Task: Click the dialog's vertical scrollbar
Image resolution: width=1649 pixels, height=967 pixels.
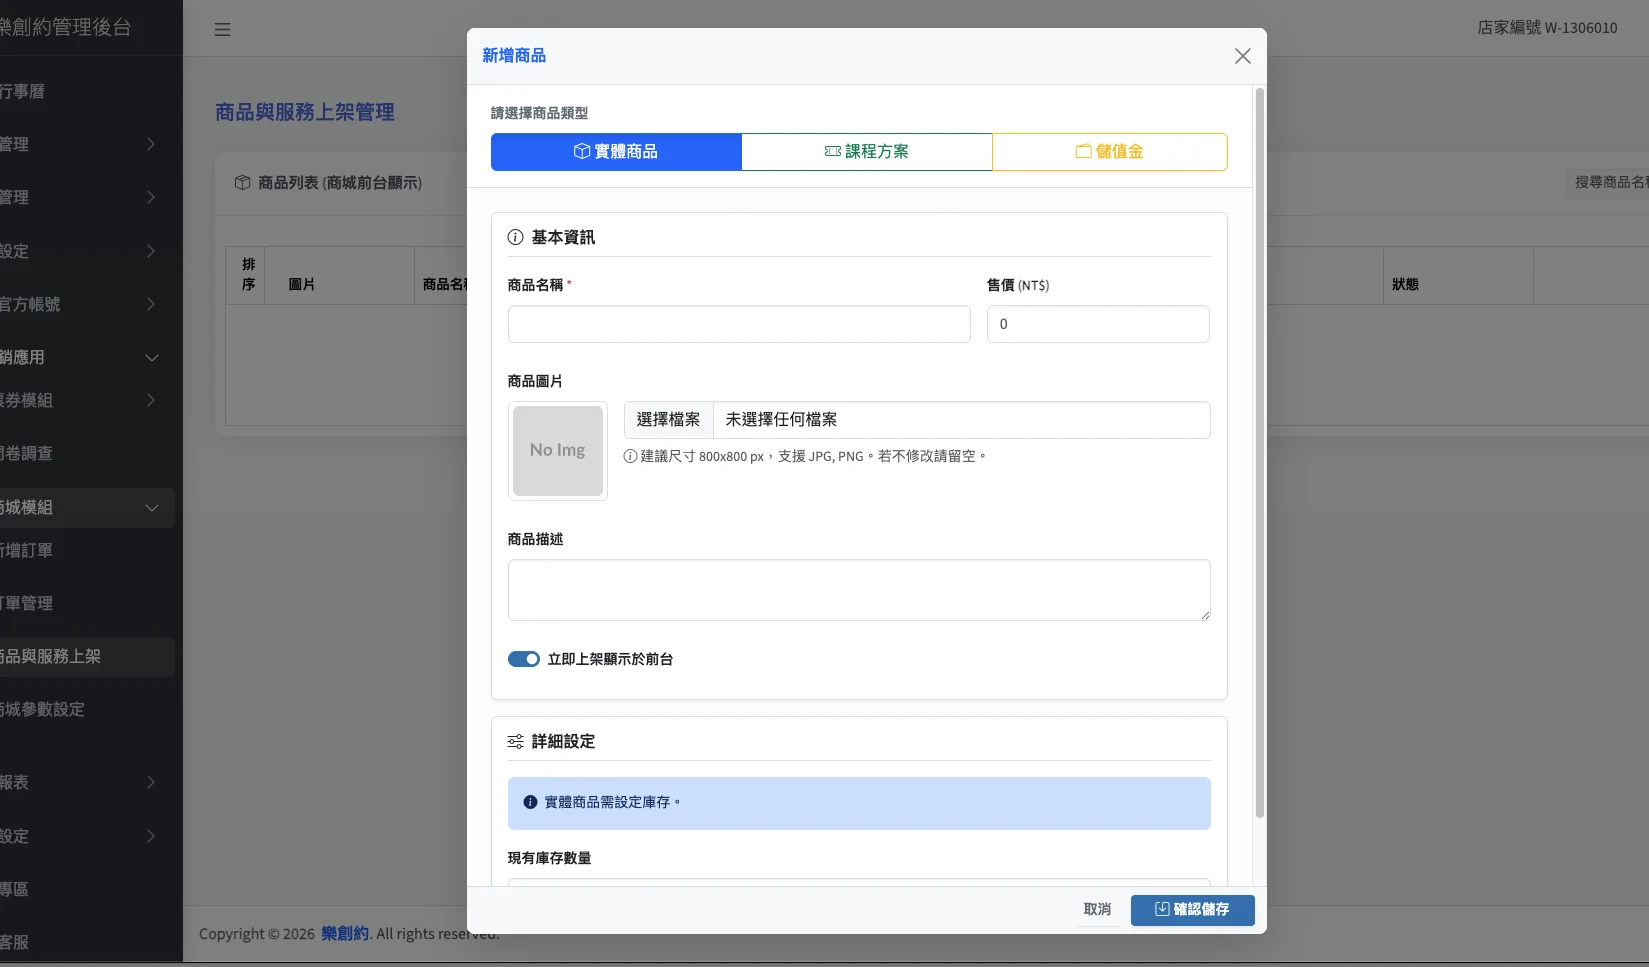Action: pyautogui.click(x=1259, y=450)
